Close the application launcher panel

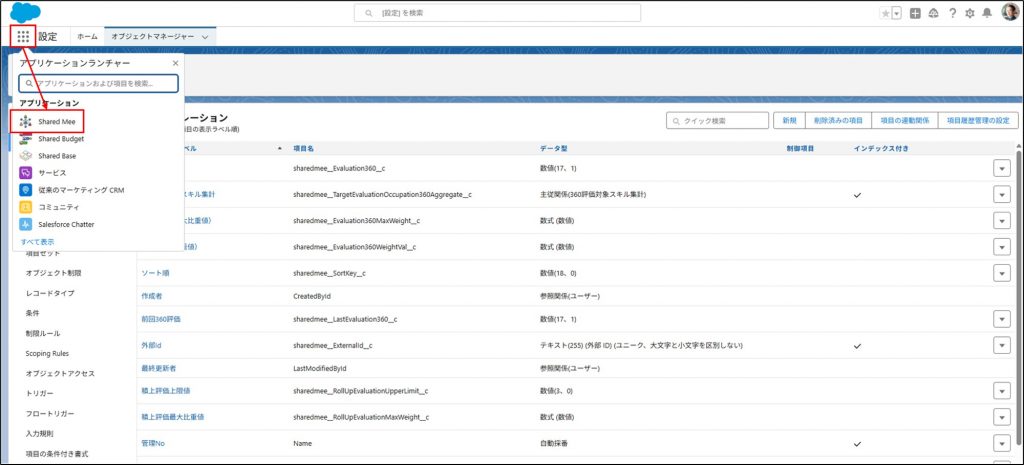[175, 63]
